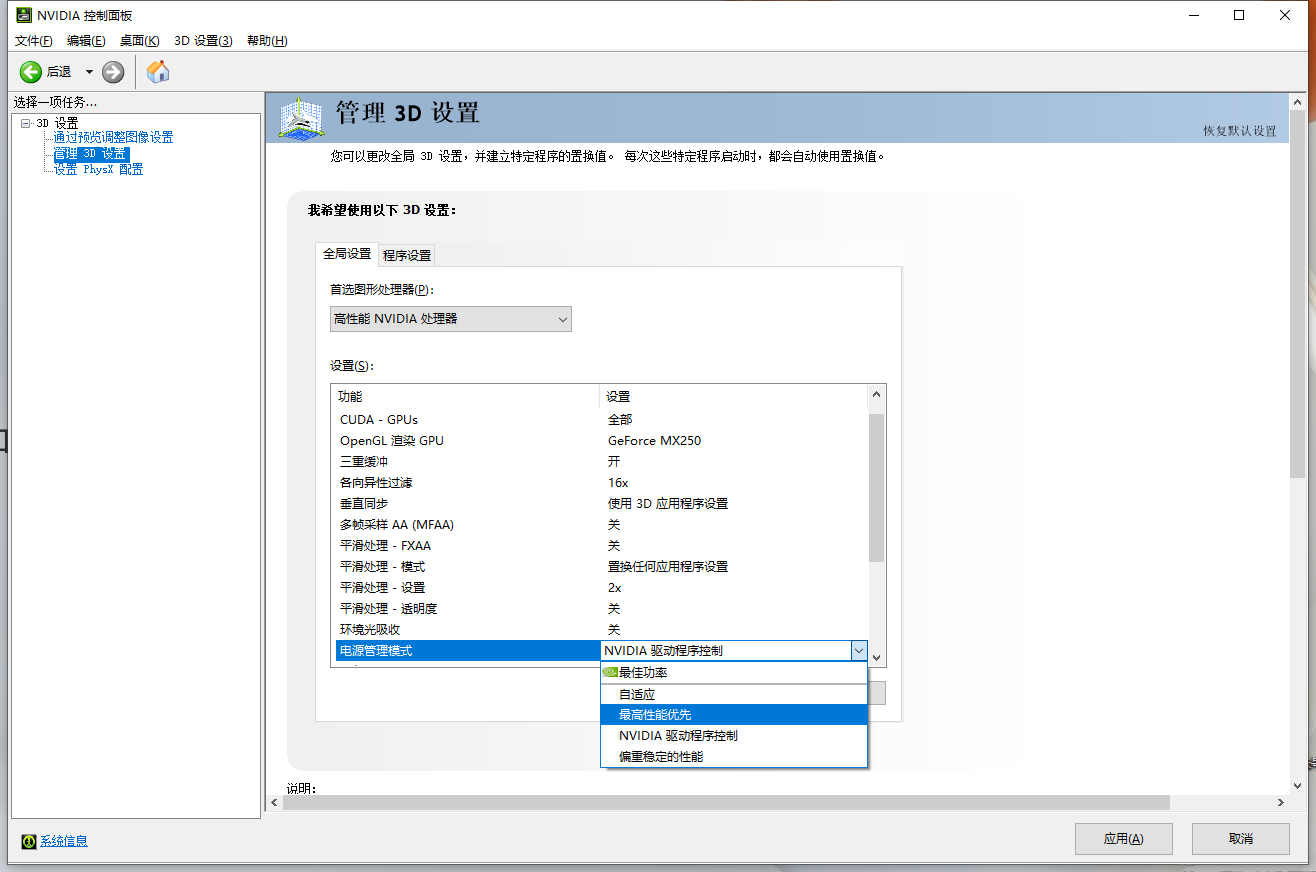Maximize the NVIDIA 控制面板 window
Image resolution: width=1316 pixels, height=872 pixels.
point(1239,15)
